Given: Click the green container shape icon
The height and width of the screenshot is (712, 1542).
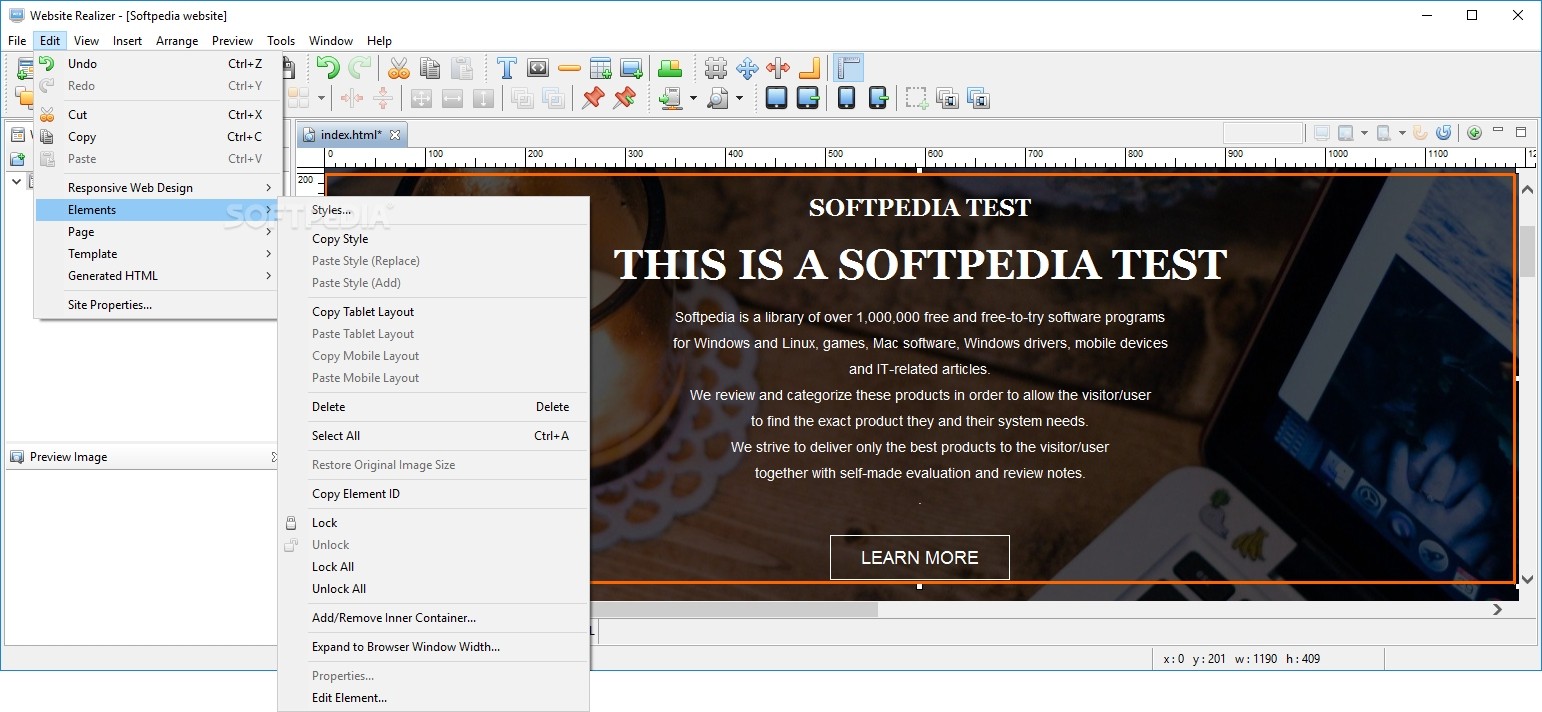Looking at the screenshot, I should tap(670, 68).
